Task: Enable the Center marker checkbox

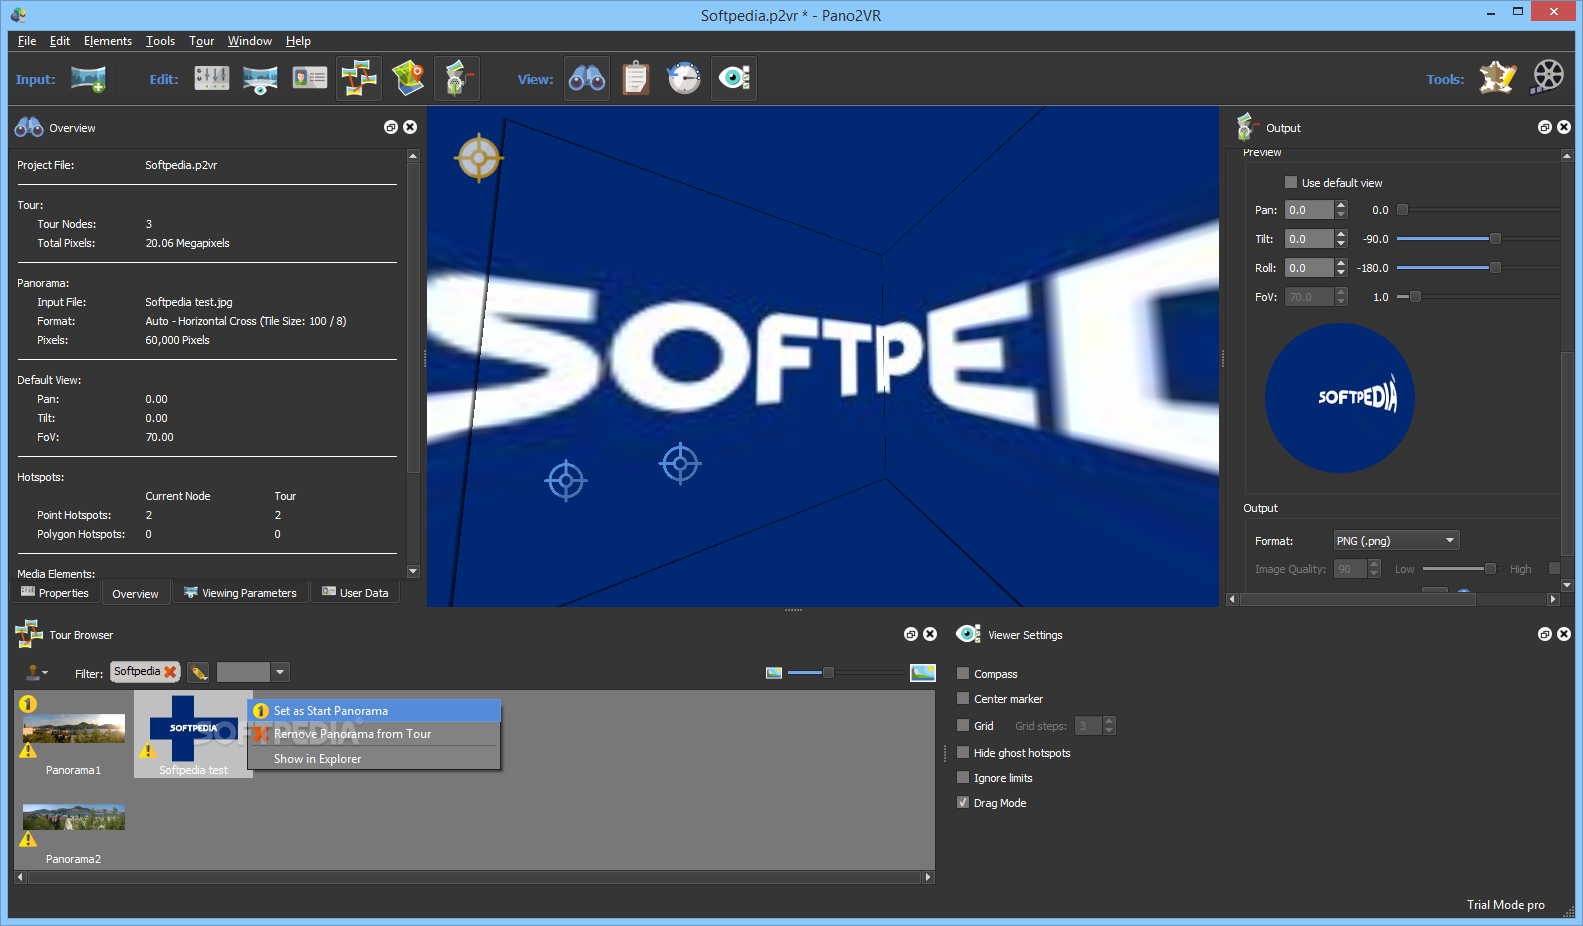Action: [963, 698]
